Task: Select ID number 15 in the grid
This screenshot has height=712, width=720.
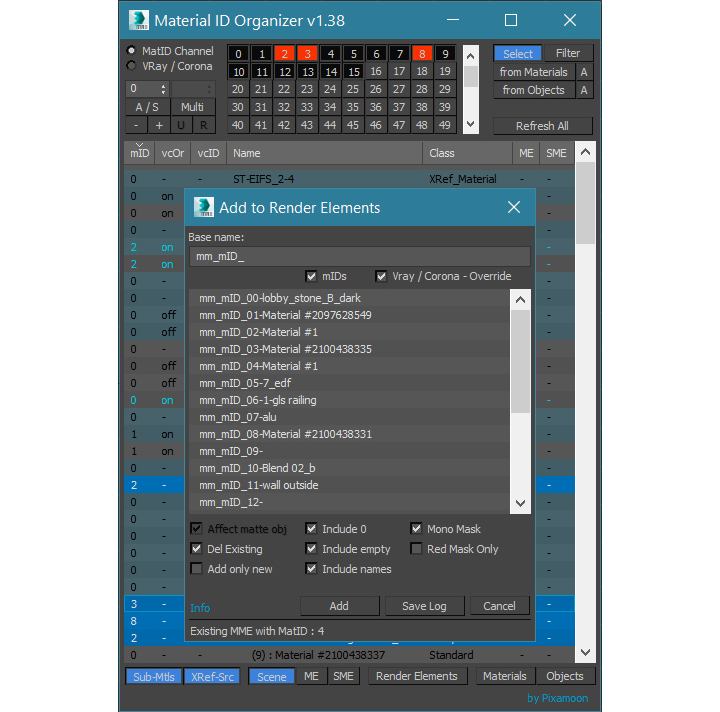Action: click(354, 72)
